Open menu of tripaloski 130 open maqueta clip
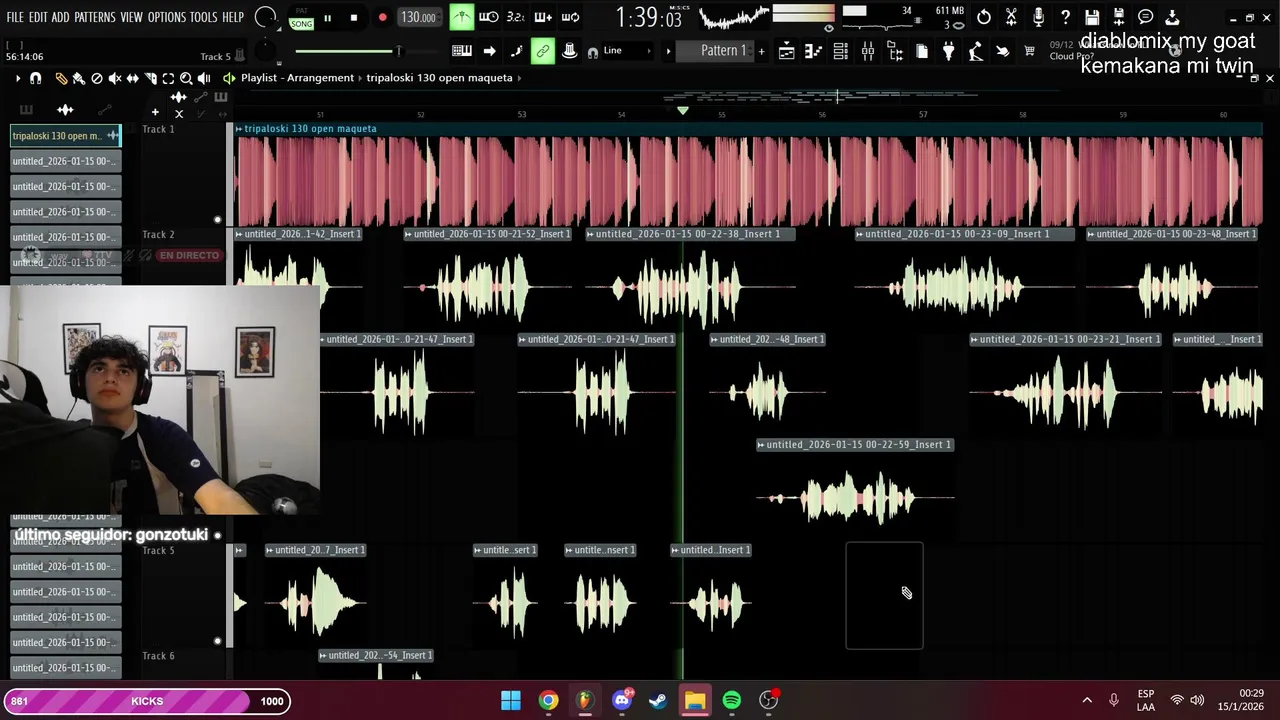This screenshot has height=720, width=1280. coord(239,129)
